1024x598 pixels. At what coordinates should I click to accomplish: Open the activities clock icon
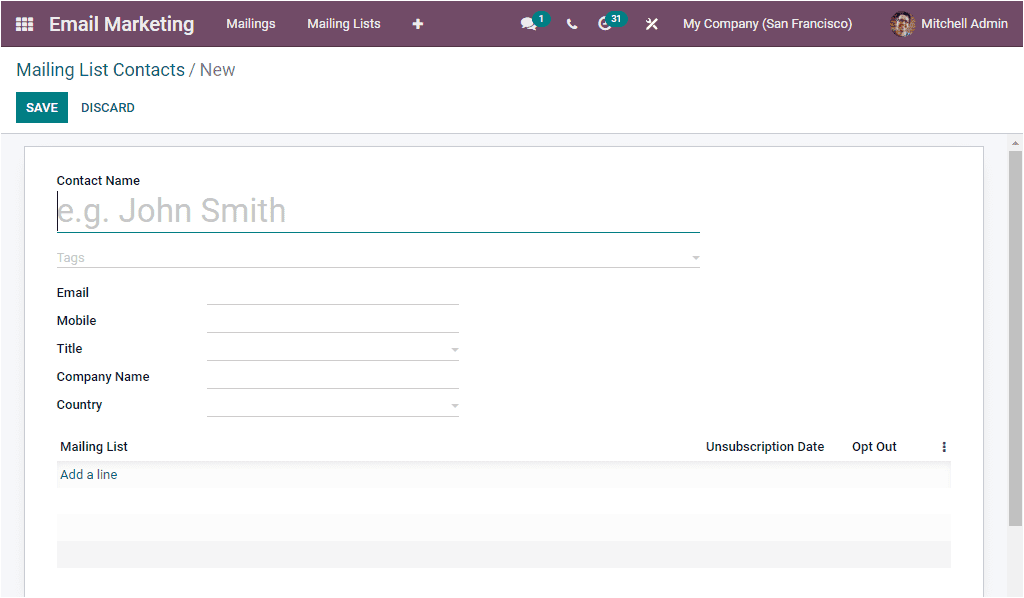pyautogui.click(x=604, y=23)
